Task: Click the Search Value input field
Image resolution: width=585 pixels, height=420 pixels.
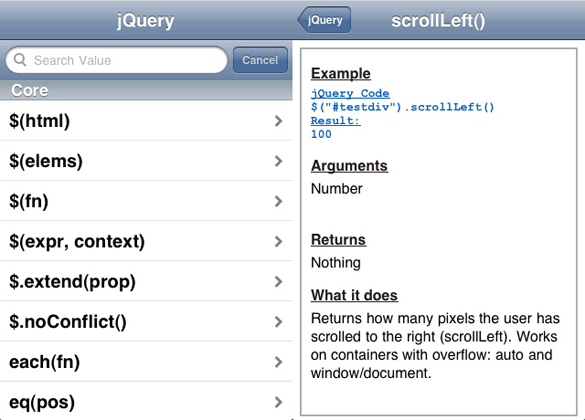Action: tap(116, 60)
